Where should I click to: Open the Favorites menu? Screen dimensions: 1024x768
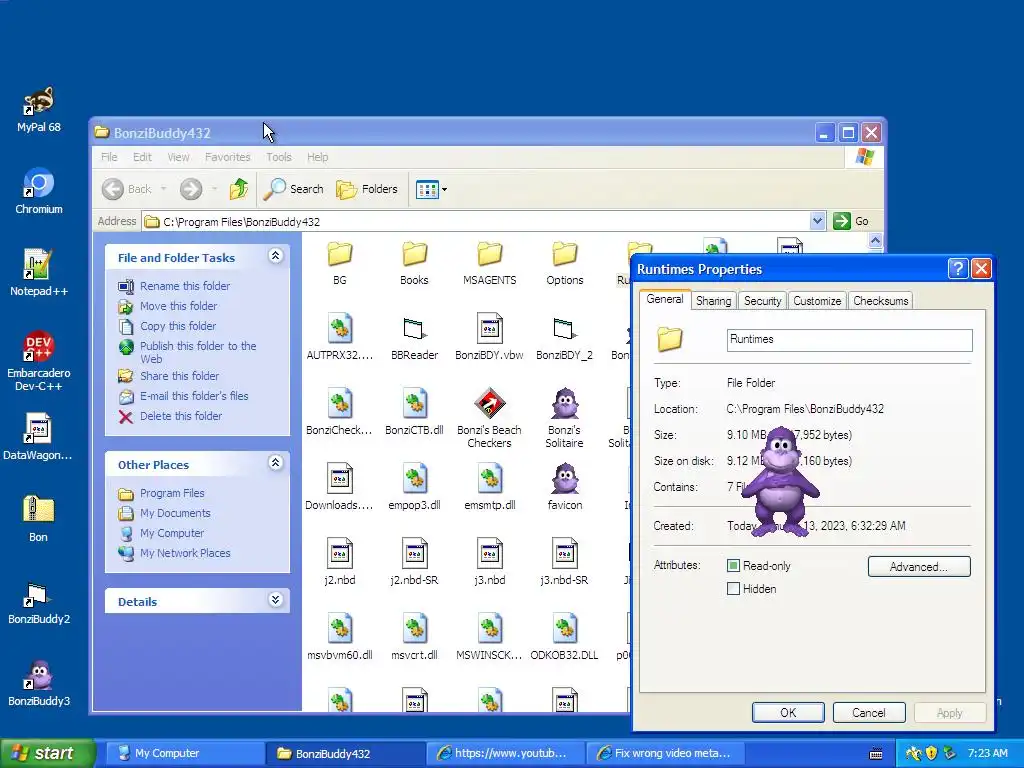coord(227,157)
